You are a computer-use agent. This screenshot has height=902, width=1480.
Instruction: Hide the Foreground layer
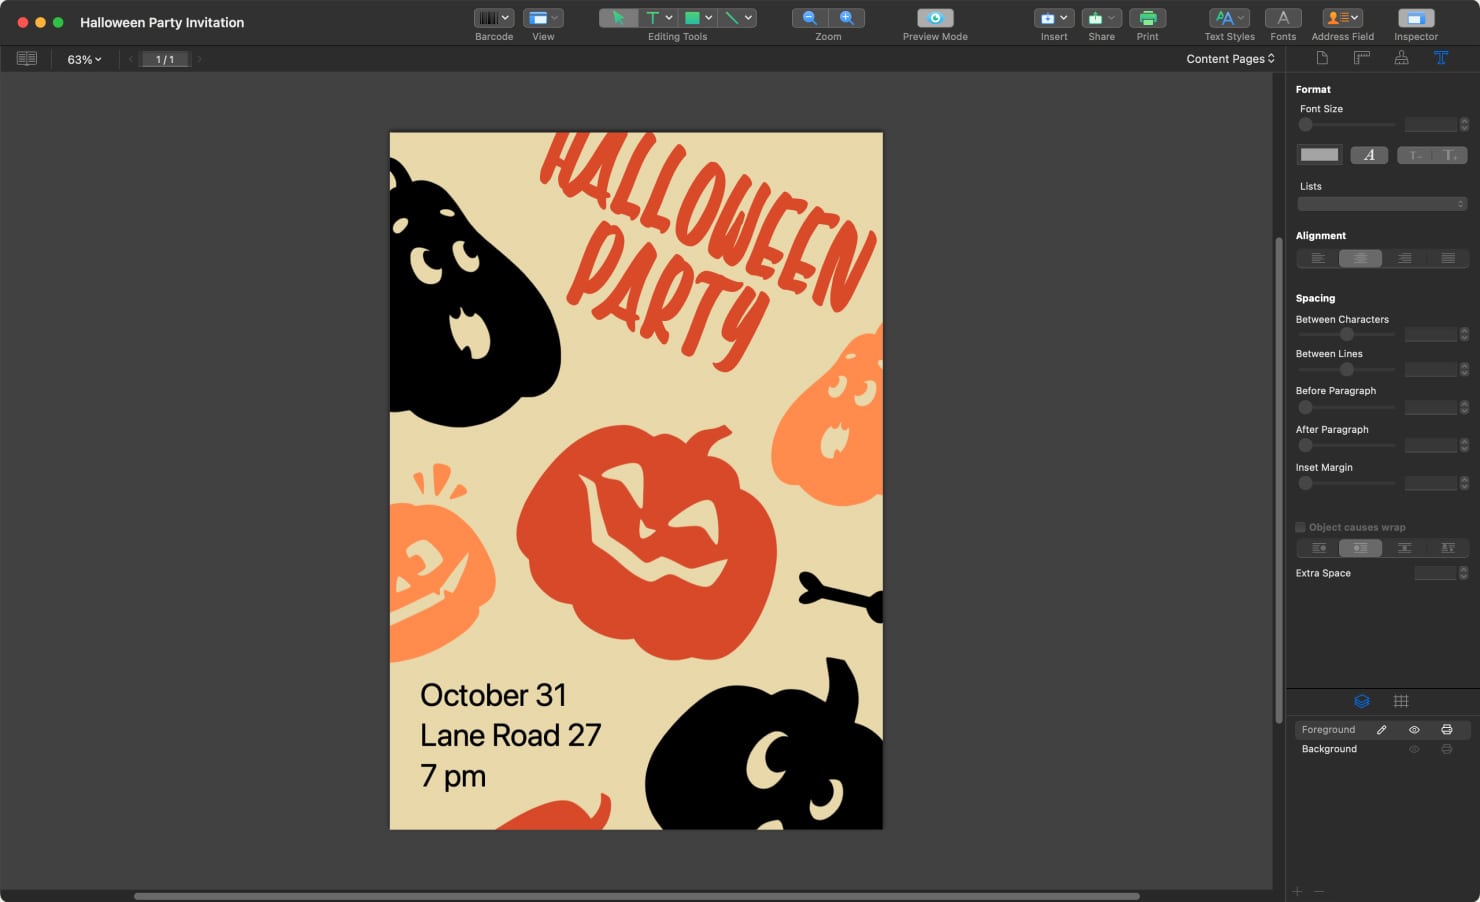click(x=1413, y=729)
